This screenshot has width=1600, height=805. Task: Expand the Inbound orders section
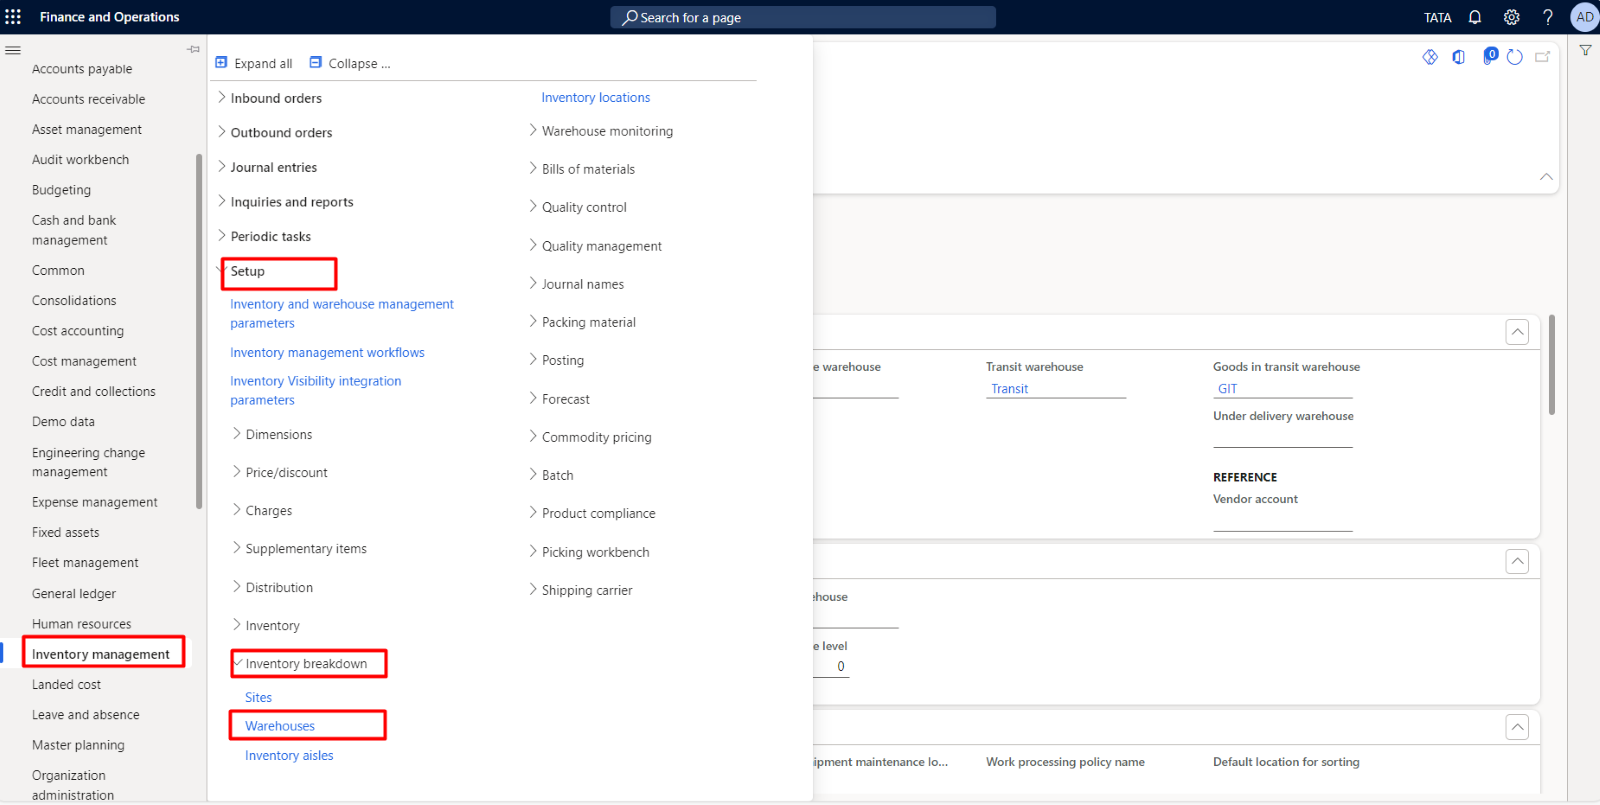click(276, 98)
